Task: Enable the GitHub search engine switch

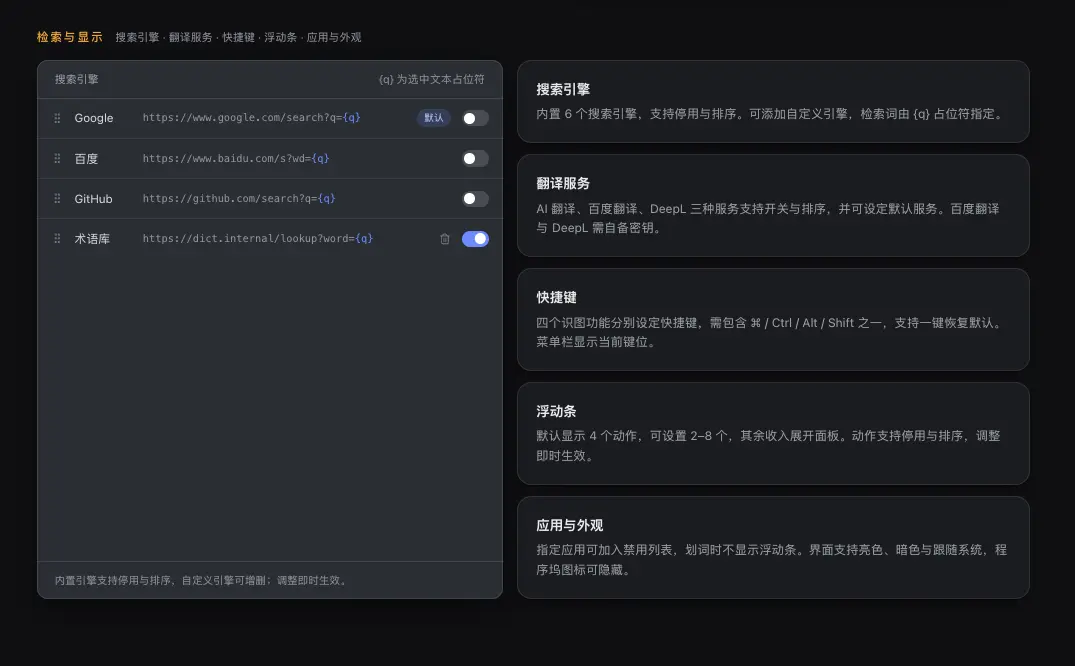Action: point(475,199)
